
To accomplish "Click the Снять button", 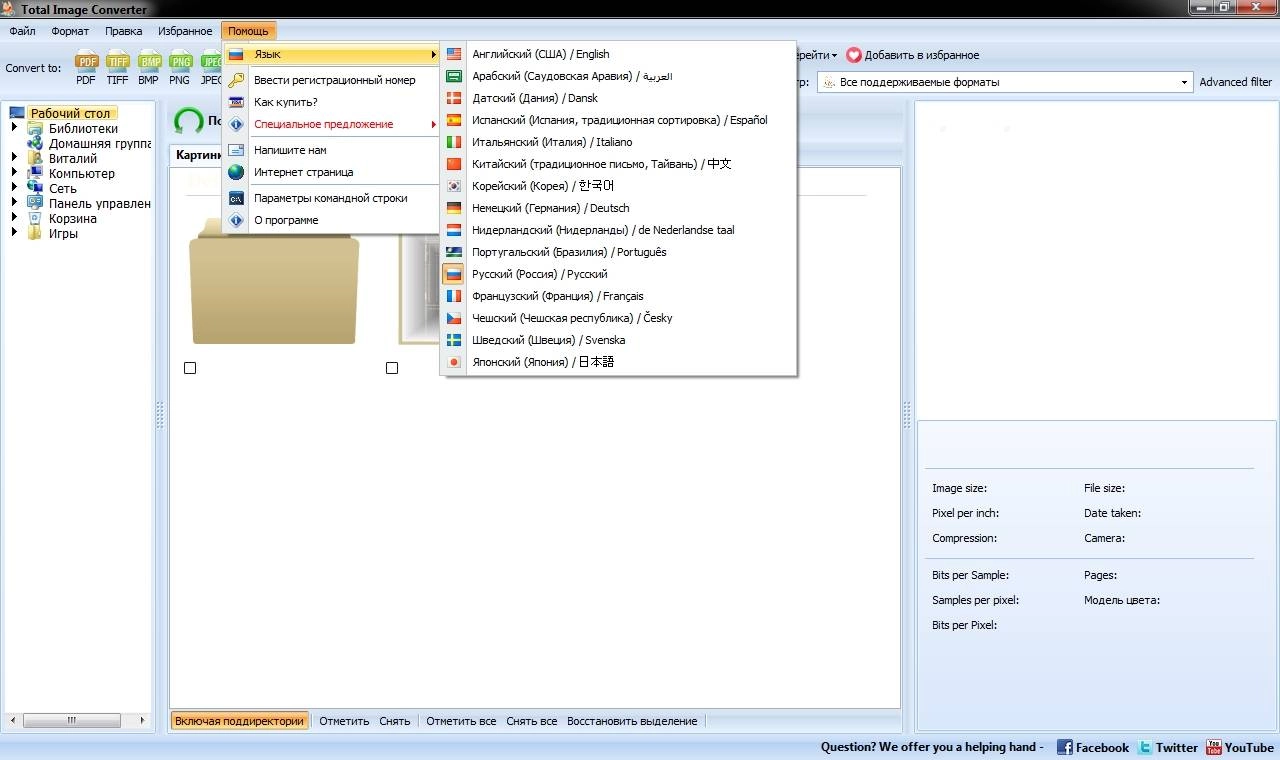I will 395,721.
